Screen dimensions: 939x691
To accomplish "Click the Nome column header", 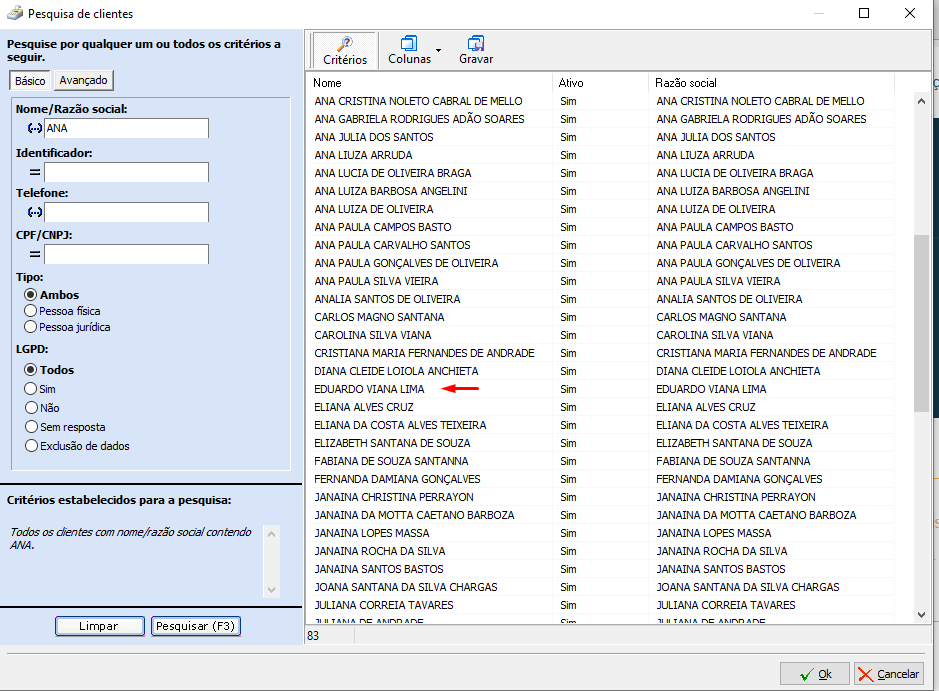I will [429, 83].
